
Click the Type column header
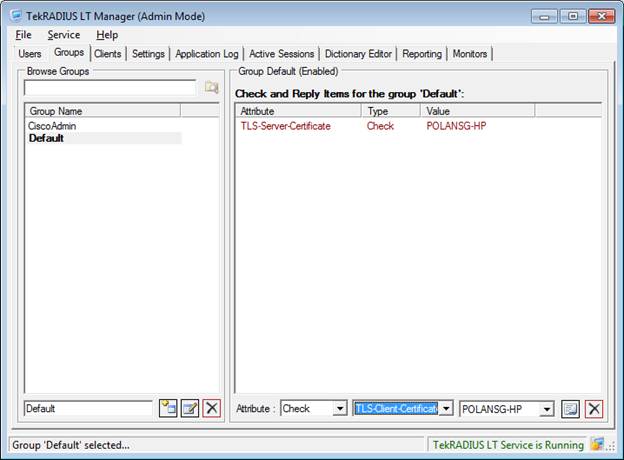click(x=391, y=111)
